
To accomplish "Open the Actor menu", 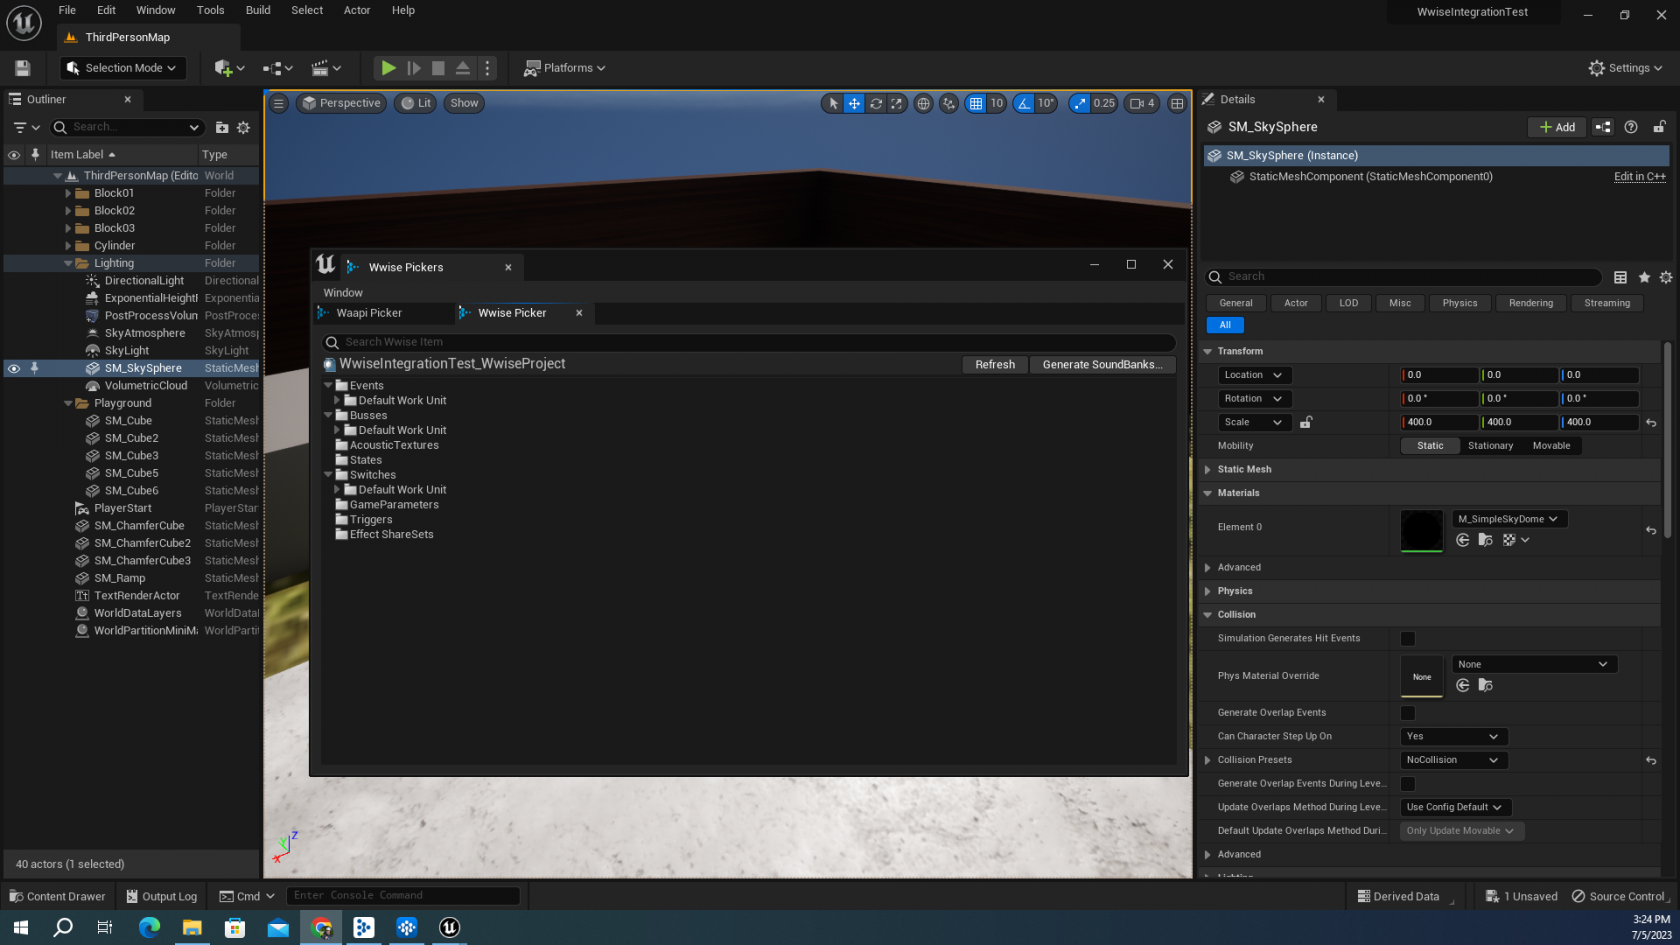I will pos(357,10).
